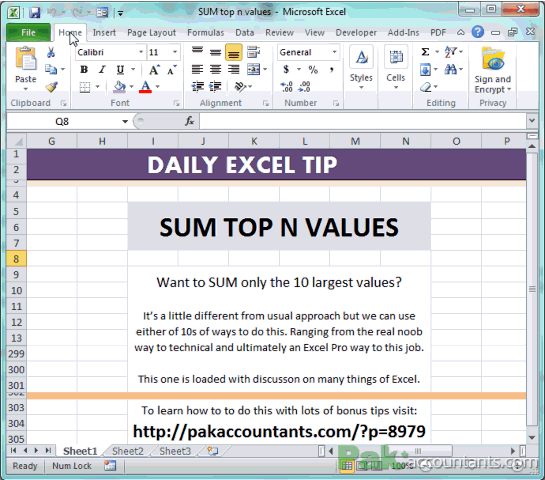Screen dimensions: 545x480
Task: Expand the General number format dropdown
Action: pos(334,52)
